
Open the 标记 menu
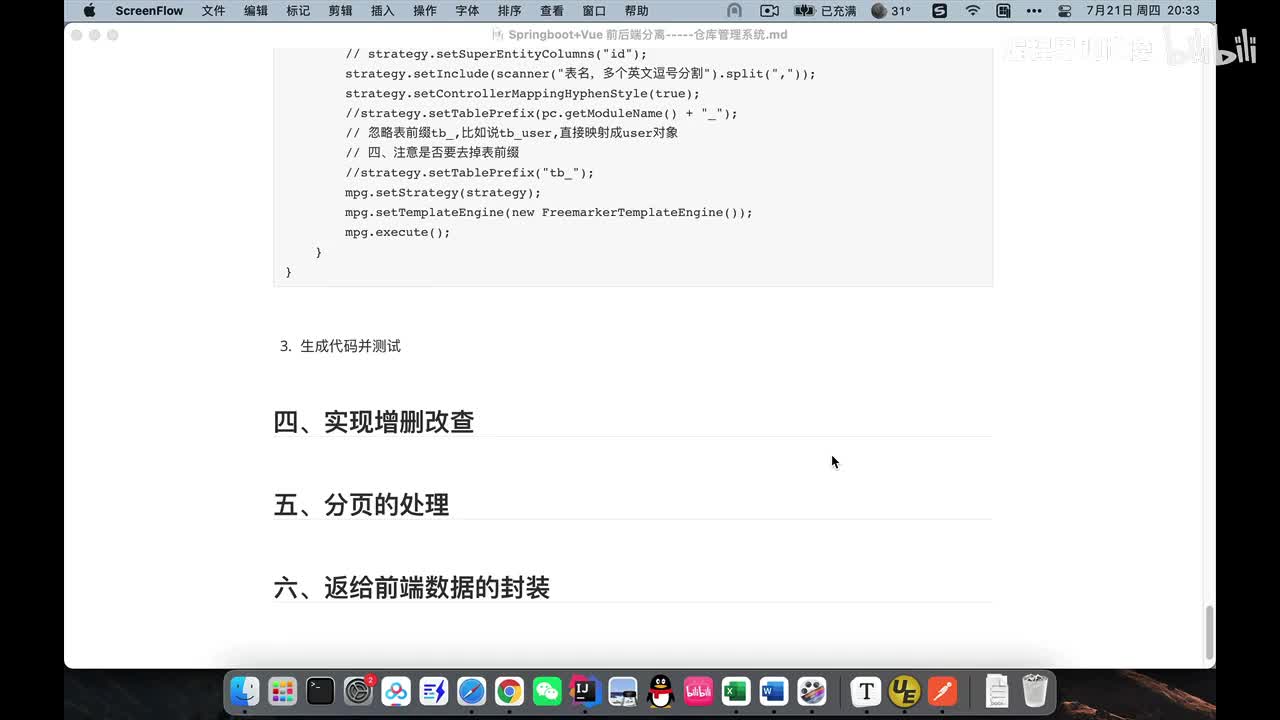pos(298,11)
